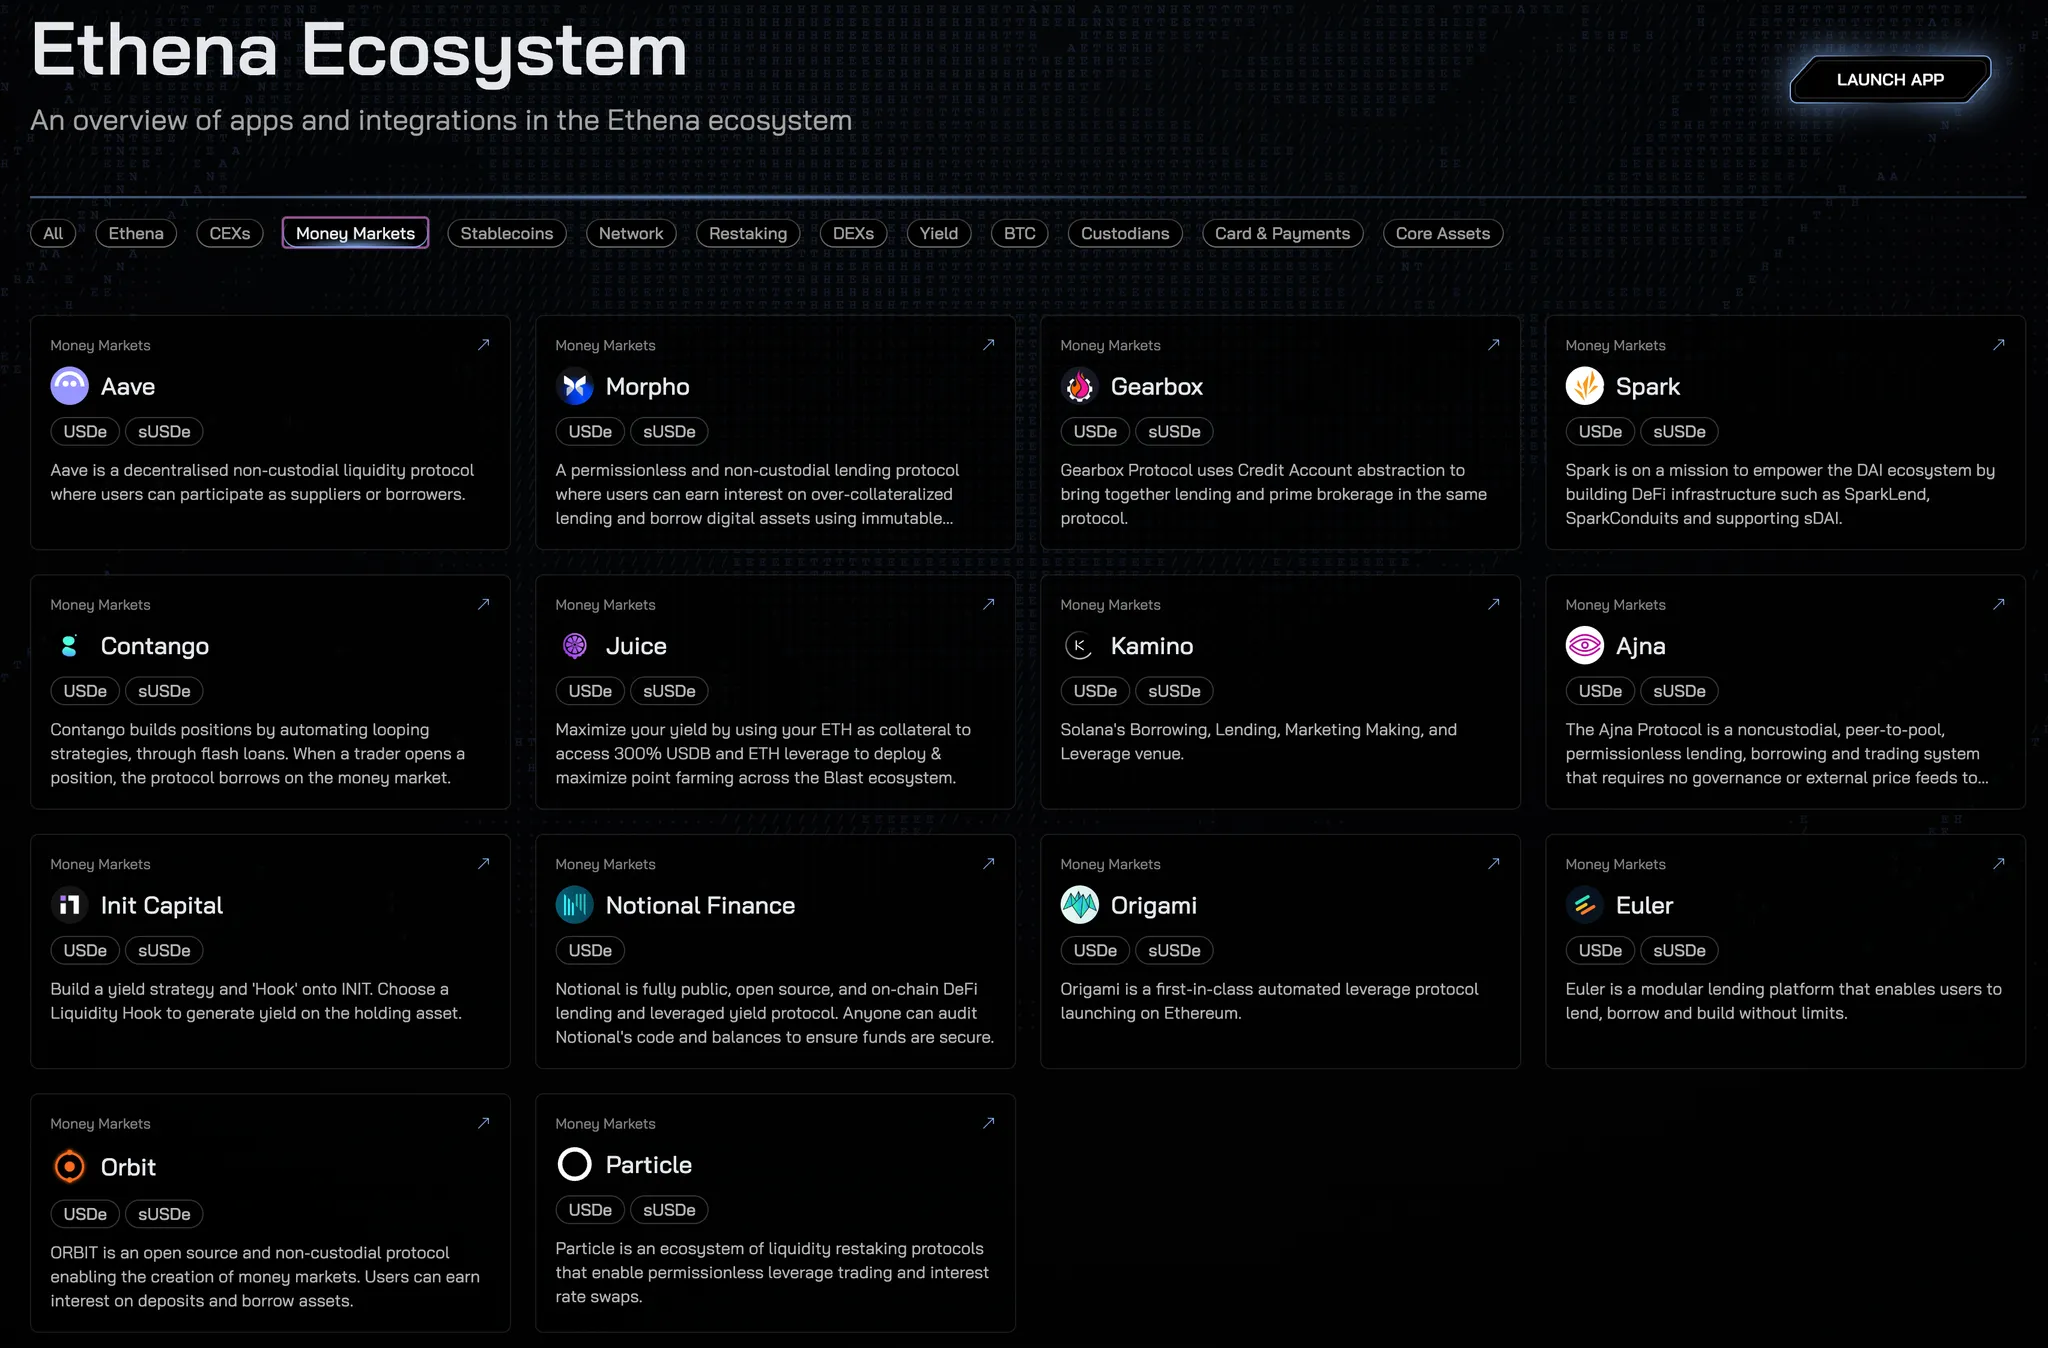Screen dimensions: 2048x1348
Task: Click the LAUNCH APP button
Action: coord(1890,79)
